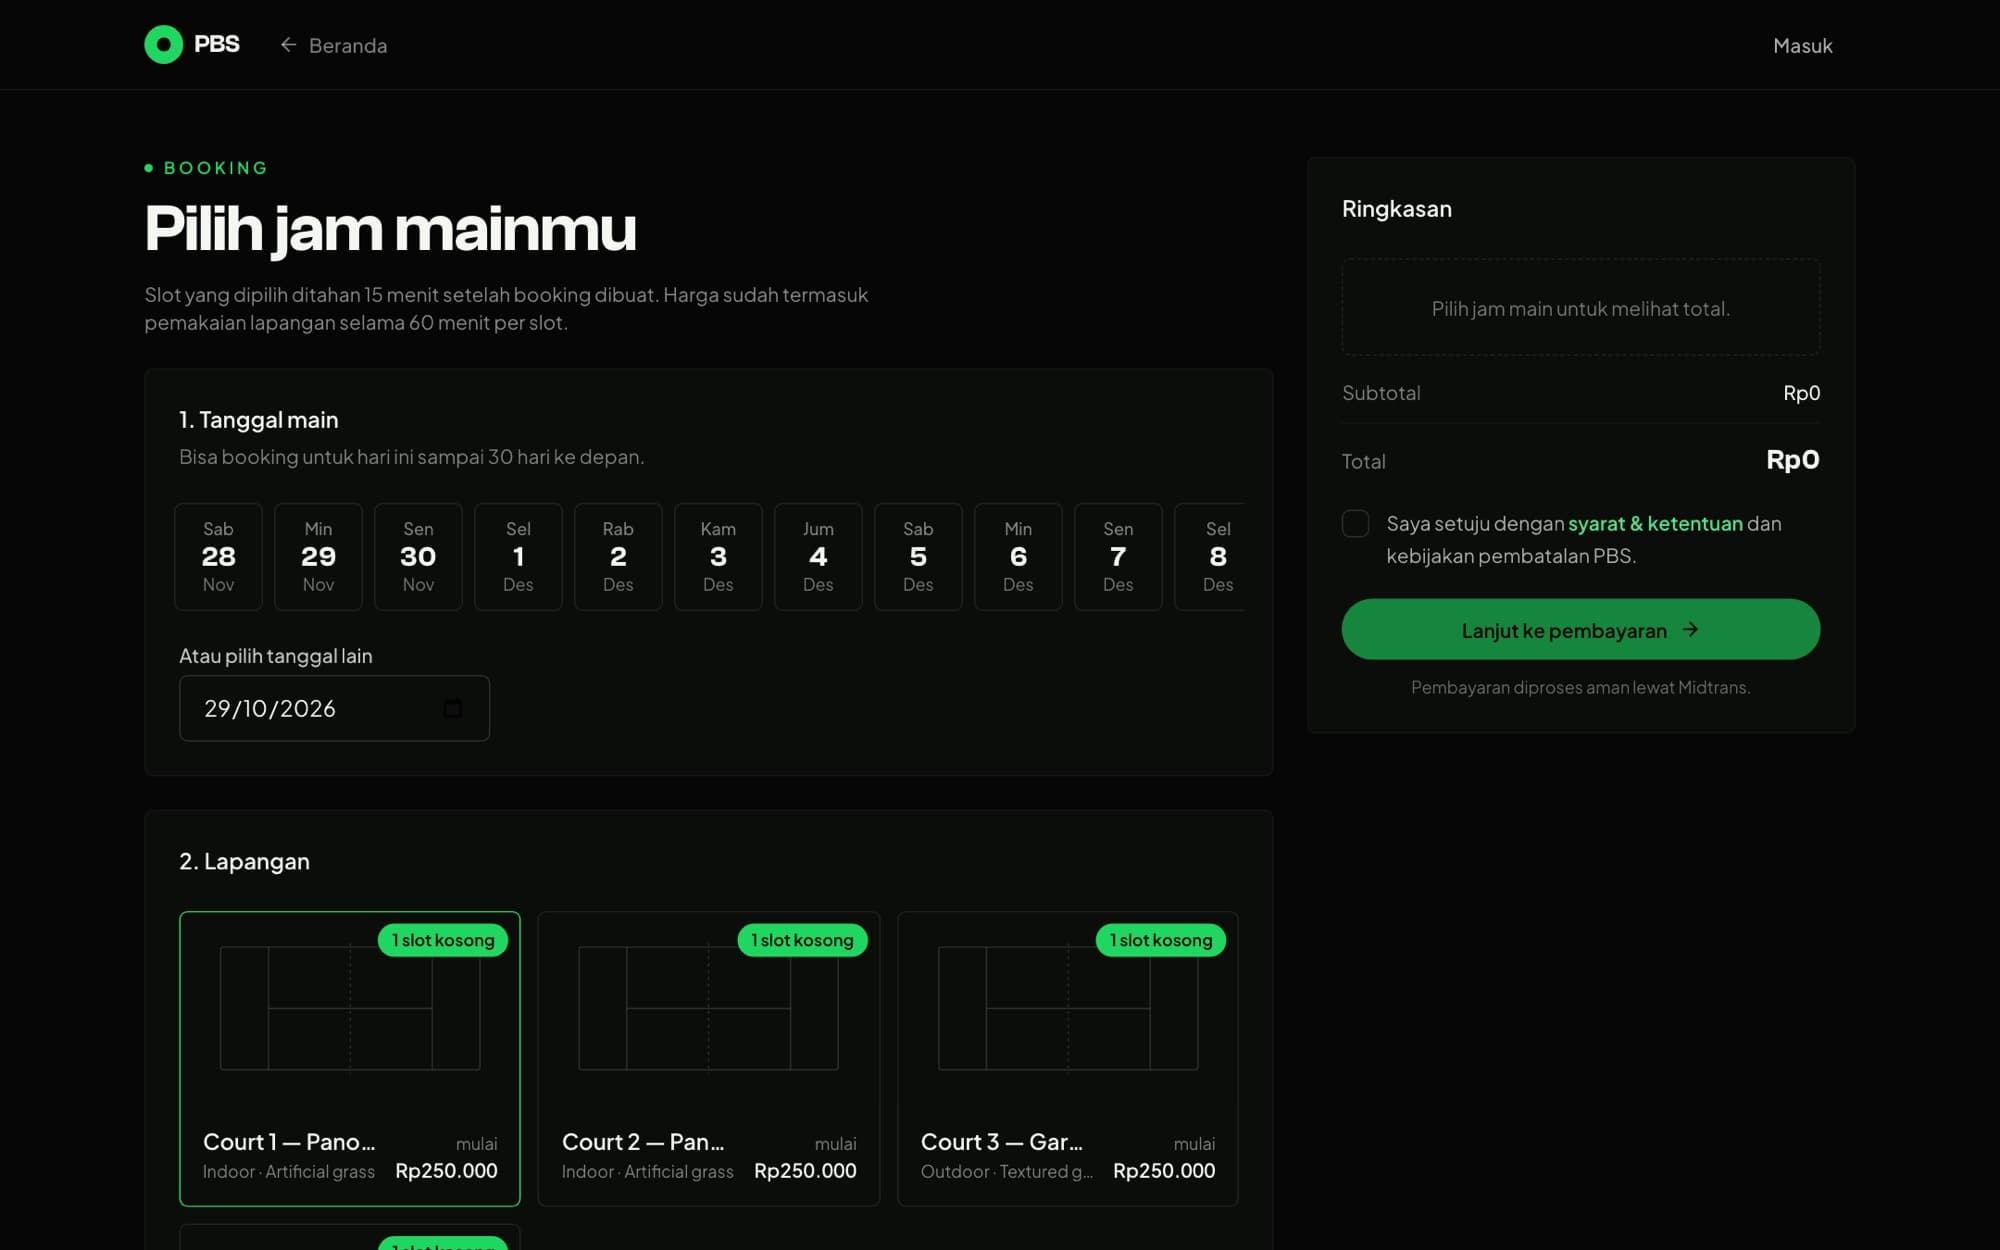Select Sab 5 Des date
Screen dimensions: 2000x1250
918,556
